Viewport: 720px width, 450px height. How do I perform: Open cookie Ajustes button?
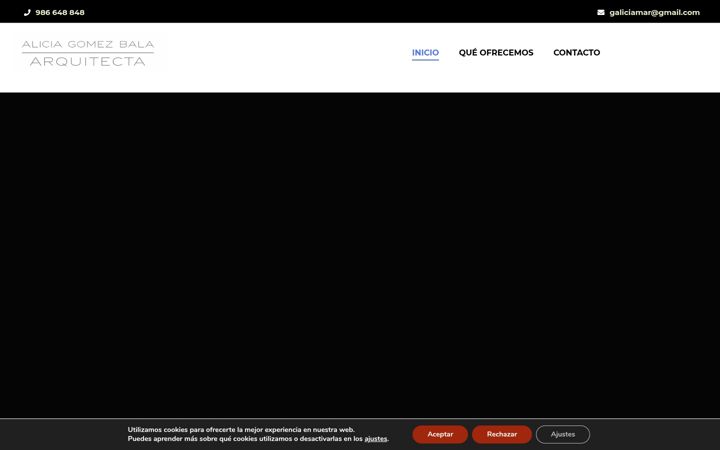(562, 434)
